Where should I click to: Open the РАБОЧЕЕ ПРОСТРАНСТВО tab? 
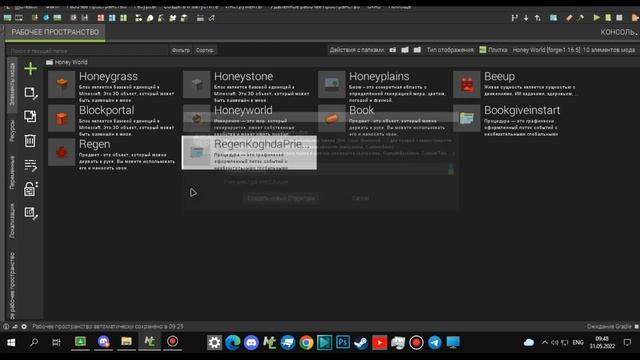(x=55, y=32)
